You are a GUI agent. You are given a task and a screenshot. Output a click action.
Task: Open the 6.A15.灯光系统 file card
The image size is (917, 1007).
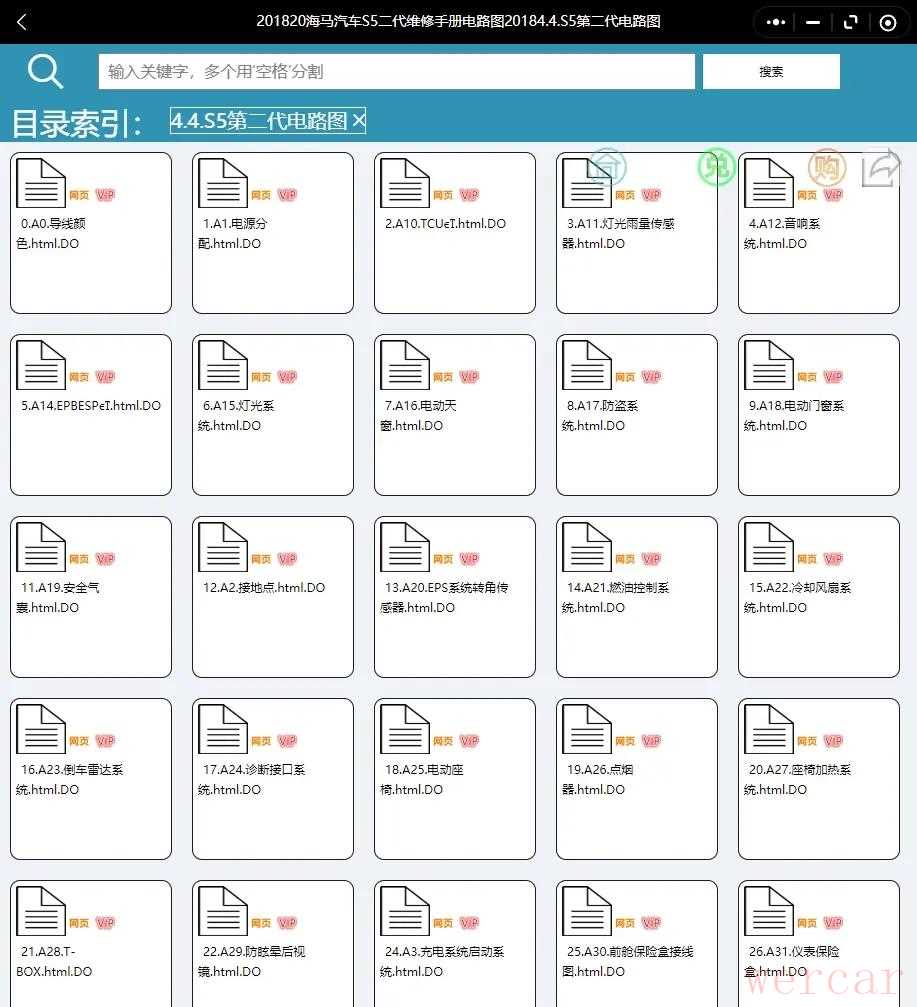273,415
